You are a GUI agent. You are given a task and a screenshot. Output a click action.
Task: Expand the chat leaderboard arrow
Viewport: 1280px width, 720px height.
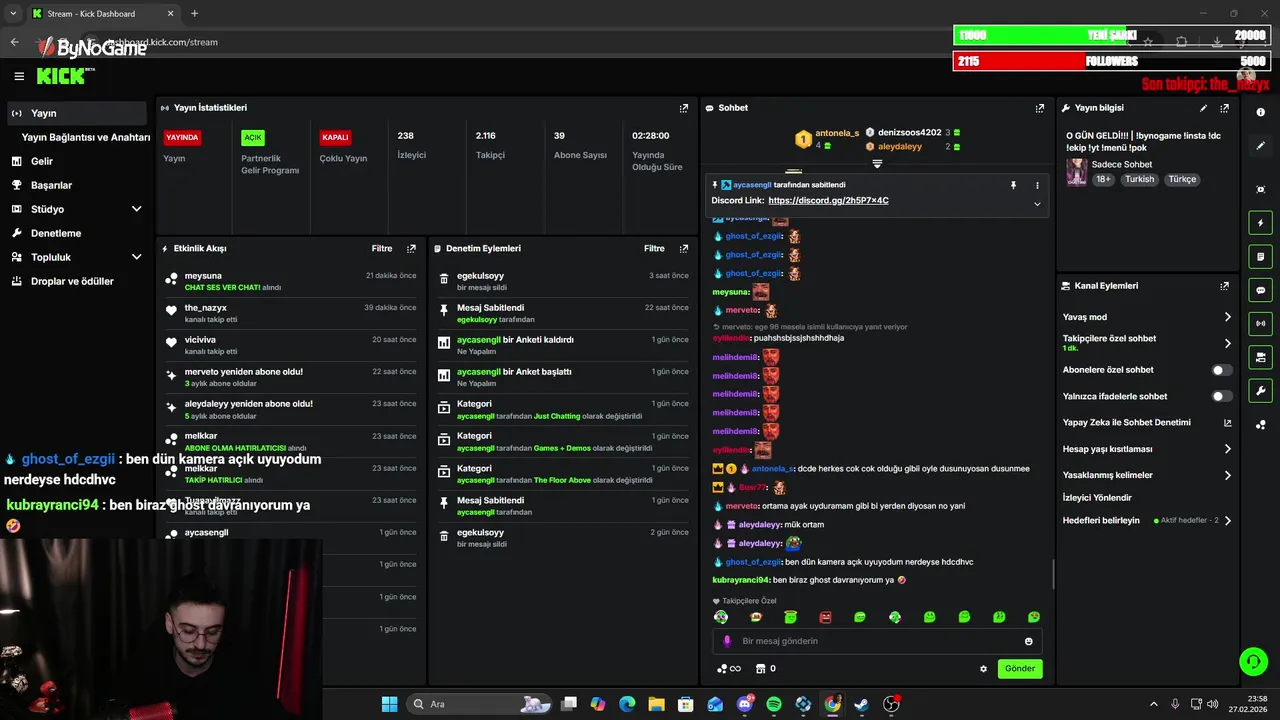[877, 164]
